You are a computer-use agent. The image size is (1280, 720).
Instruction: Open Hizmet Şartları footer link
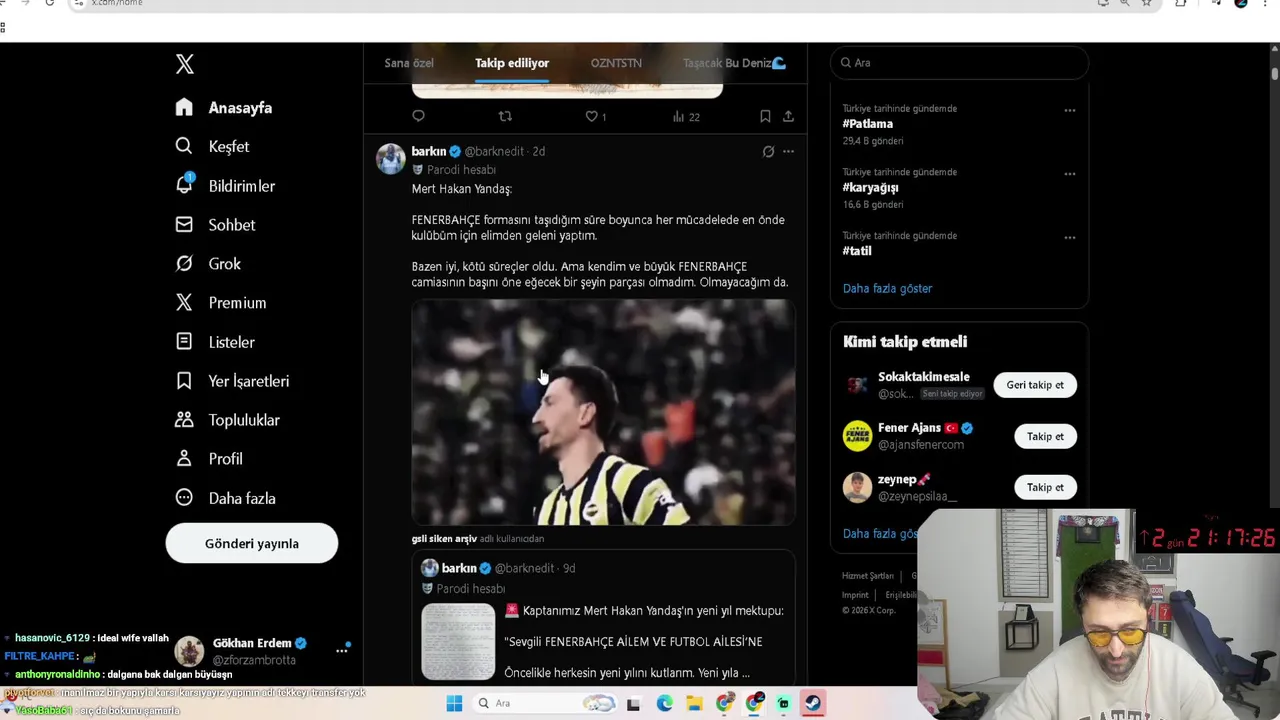868,576
